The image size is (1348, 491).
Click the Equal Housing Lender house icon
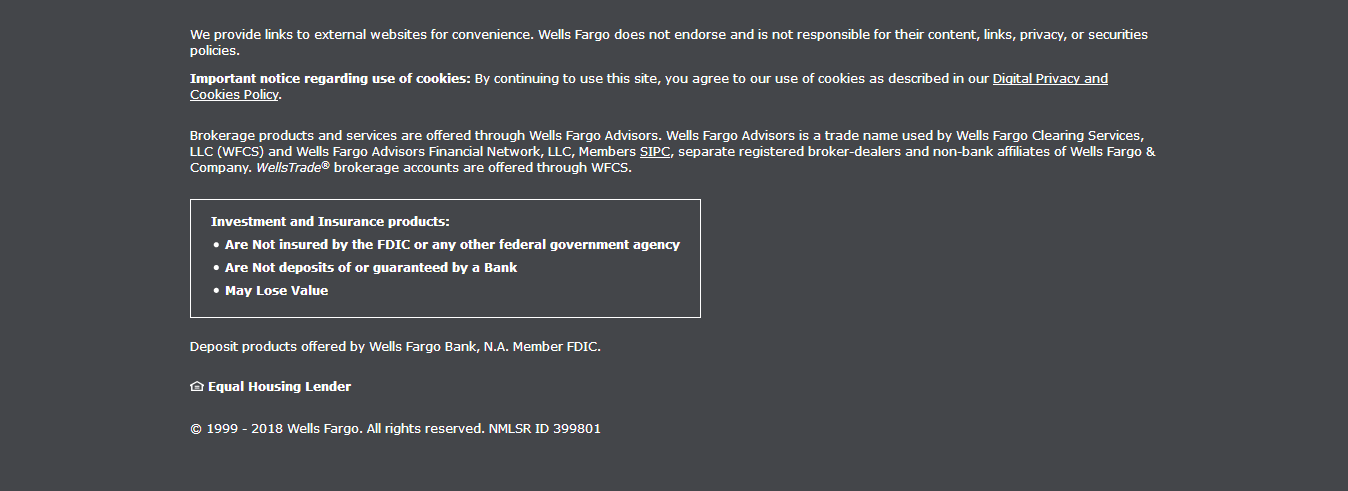(x=197, y=387)
